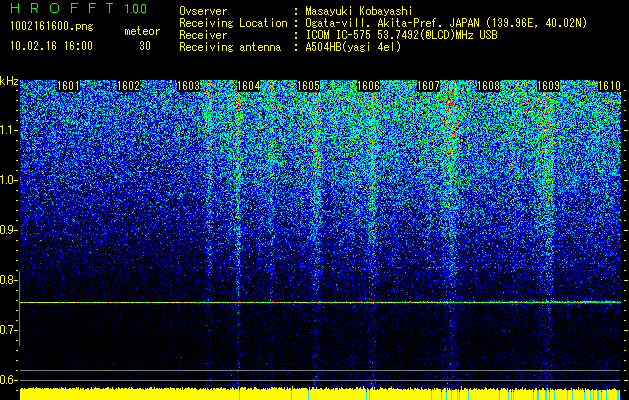Screen dimensions: 629x400
Task: Click the Receiving Location label
Action: pyautogui.click(x=233, y=23)
